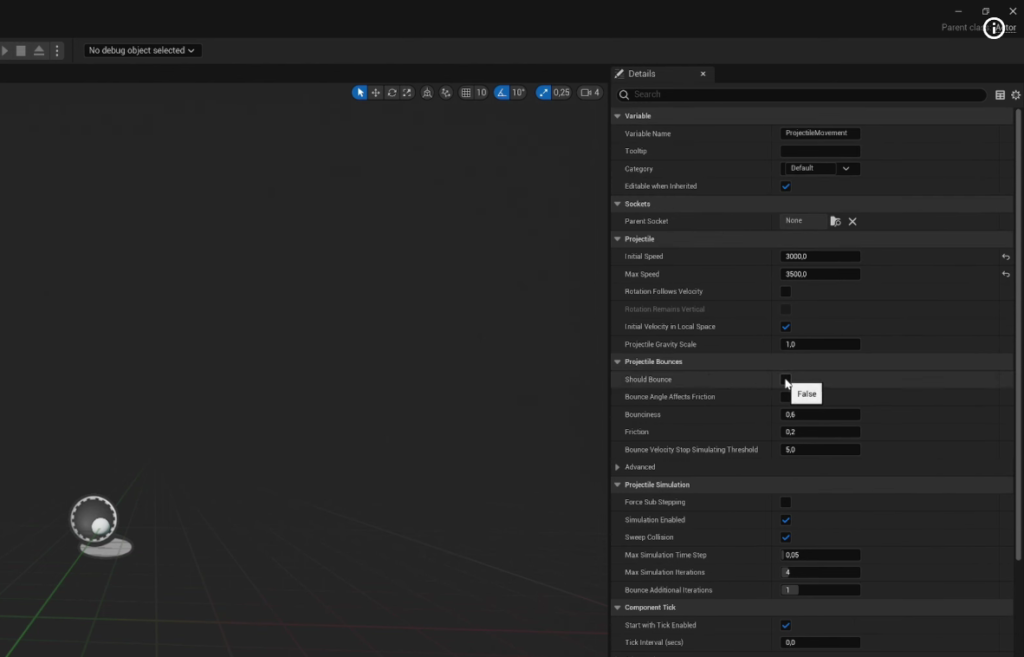Click the Eject button in toolbar
The image size is (1024, 657).
pos(39,50)
